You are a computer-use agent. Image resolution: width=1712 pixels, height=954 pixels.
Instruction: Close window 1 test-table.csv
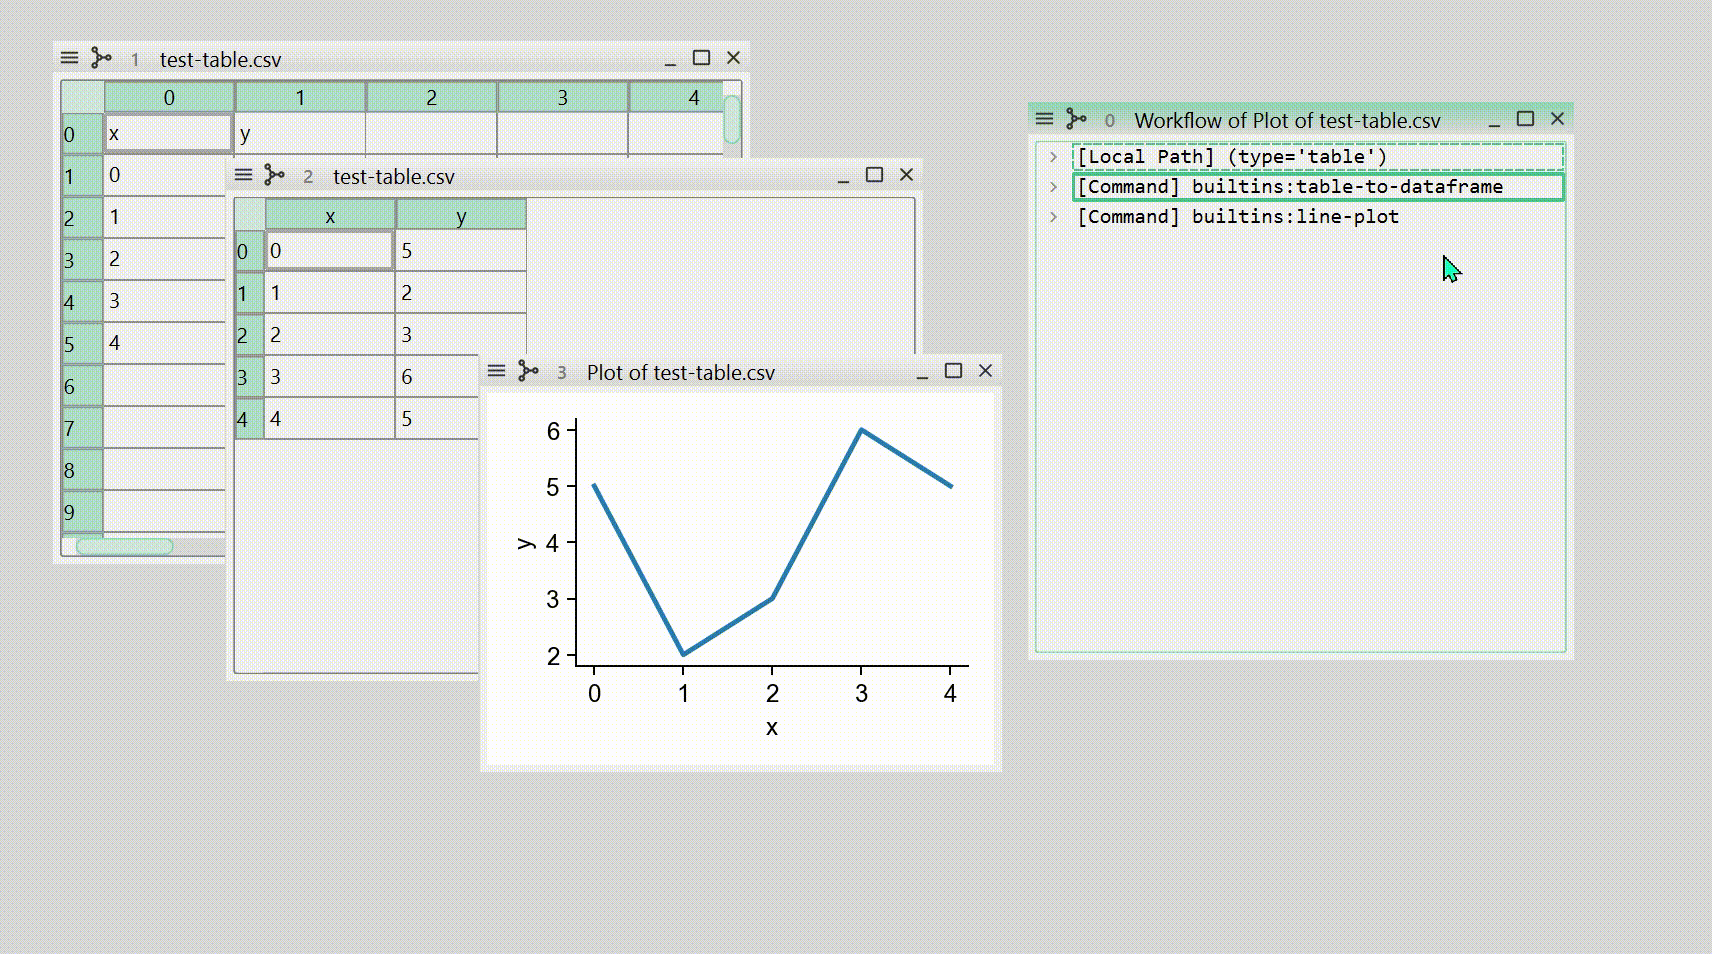coord(733,58)
